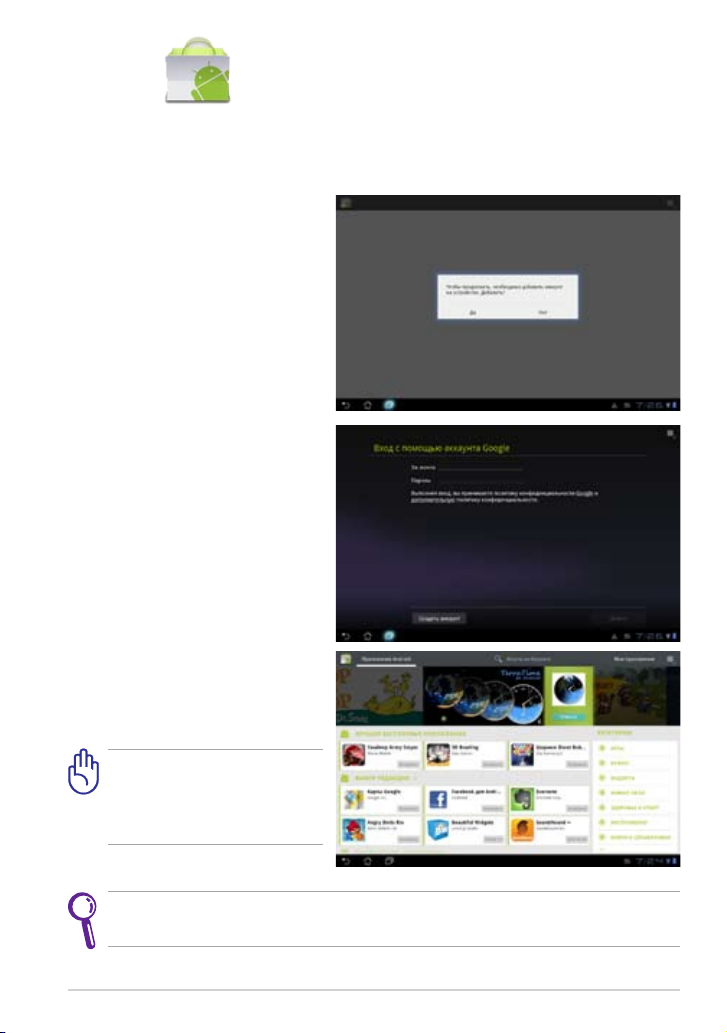Viewport: 727px width, 1033px height.
Task: Choose 'Нет' in the add account dialog
Action: pos(543,312)
